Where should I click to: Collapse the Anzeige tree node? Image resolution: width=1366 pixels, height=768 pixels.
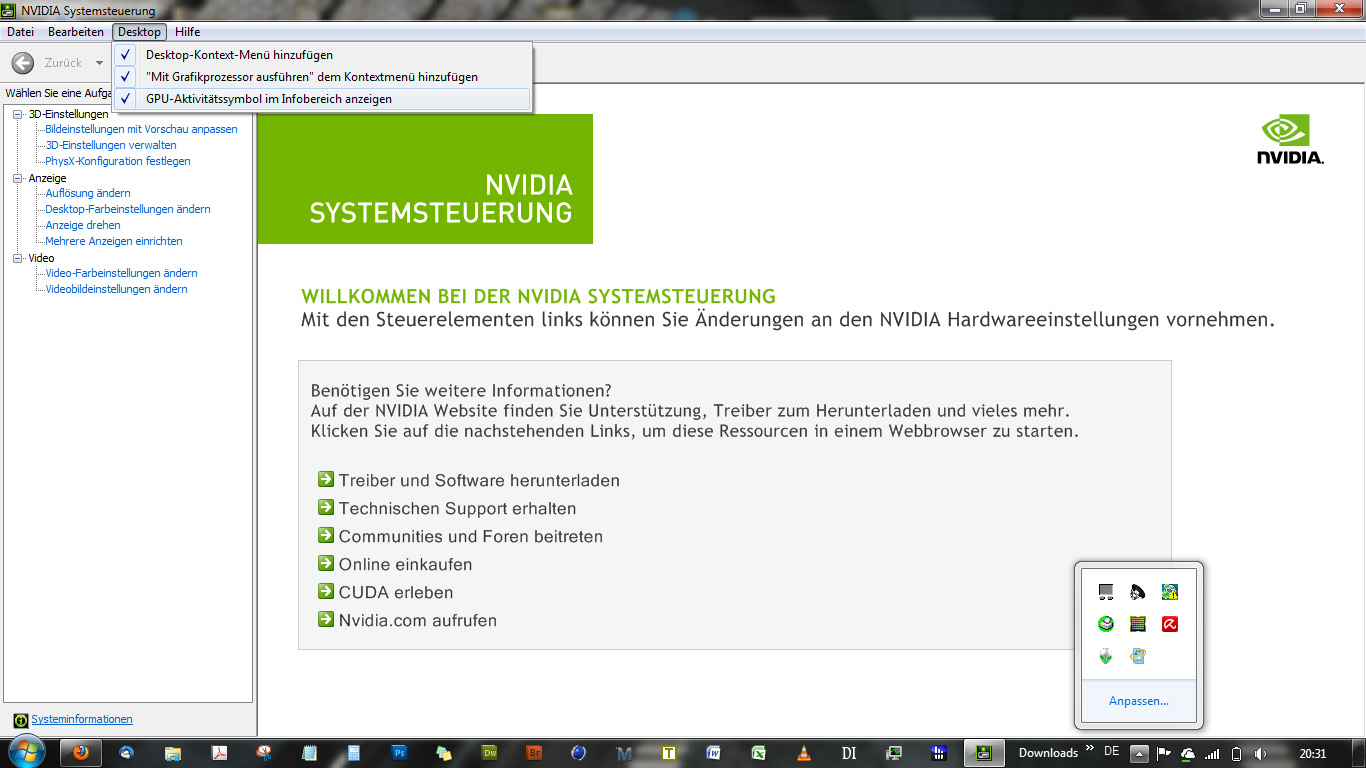coord(18,178)
